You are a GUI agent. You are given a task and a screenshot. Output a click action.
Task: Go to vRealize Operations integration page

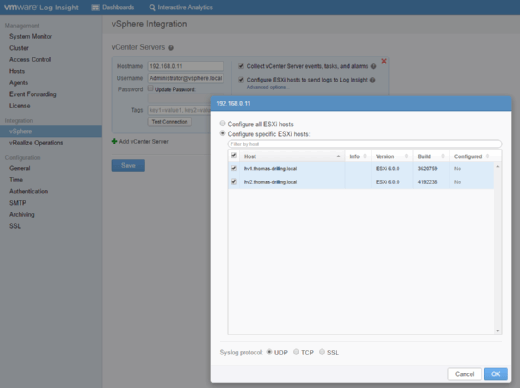(36, 143)
